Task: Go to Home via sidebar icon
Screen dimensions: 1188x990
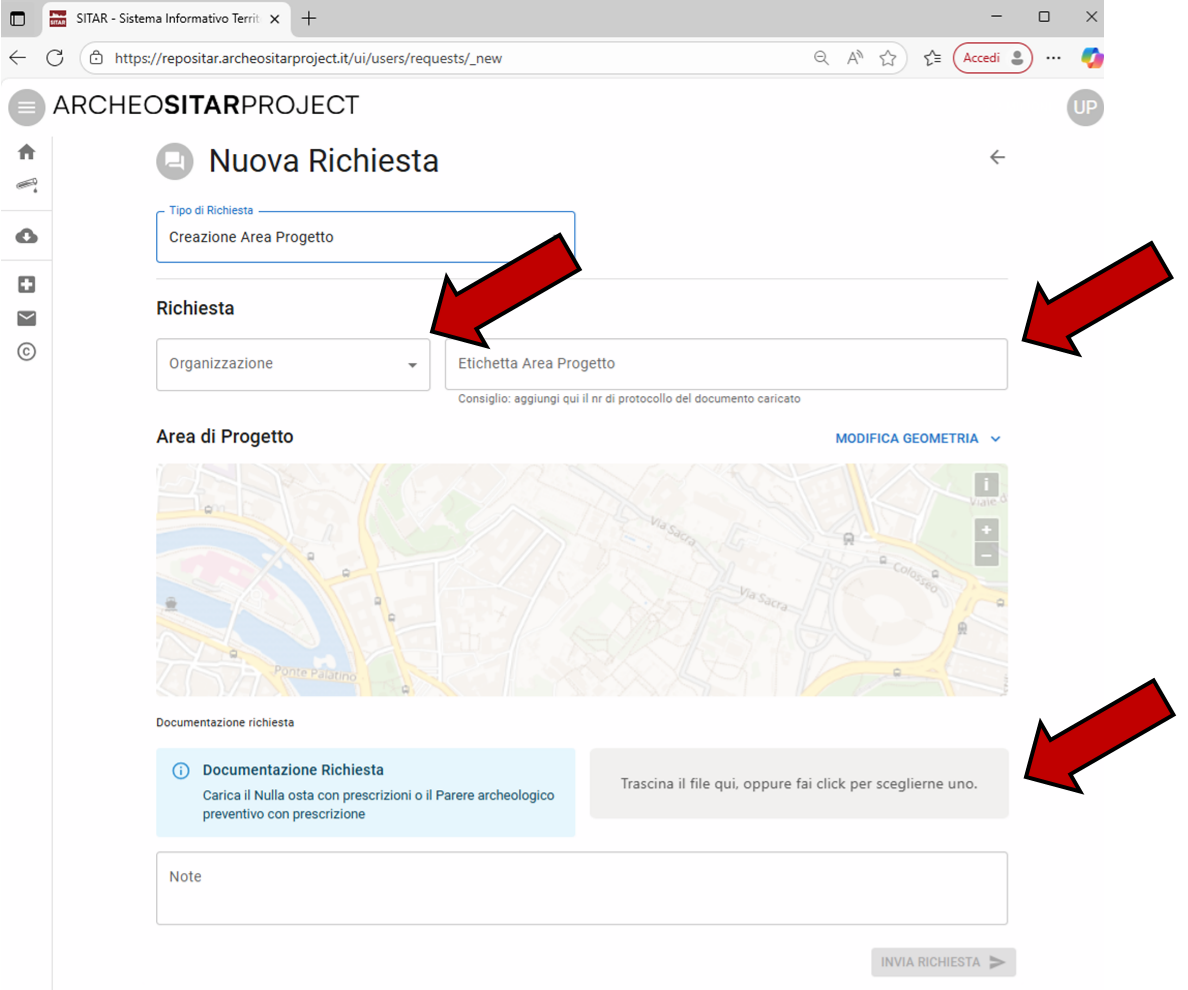Action: (x=27, y=152)
